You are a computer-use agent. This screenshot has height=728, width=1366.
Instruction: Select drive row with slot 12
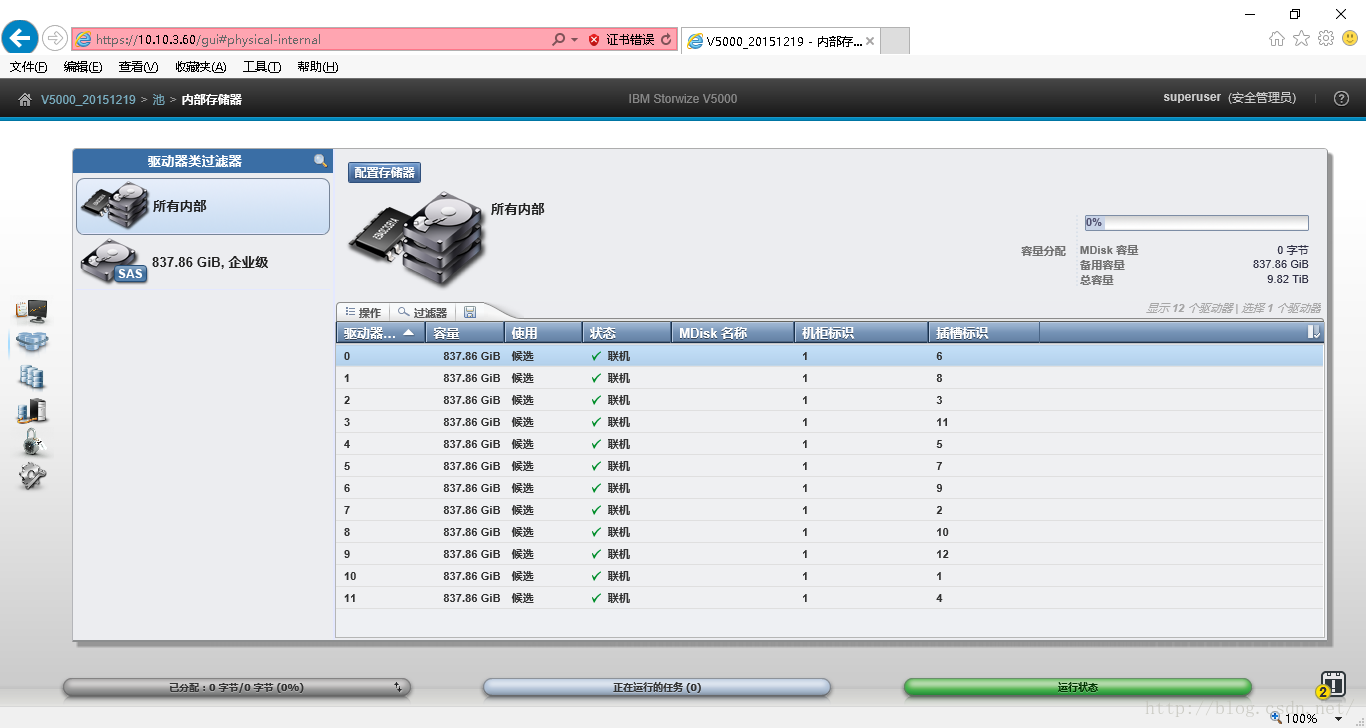click(829, 554)
